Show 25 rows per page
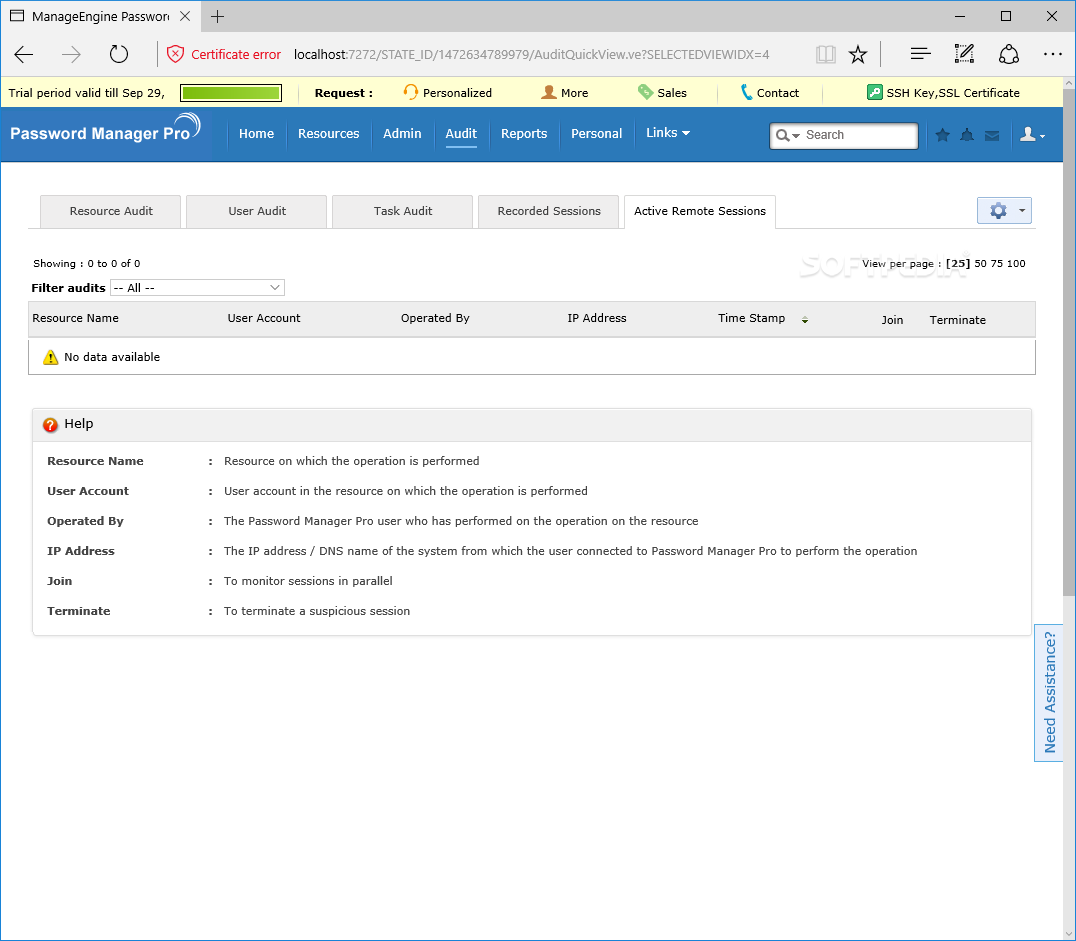The height and width of the screenshot is (941, 1076). [958, 264]
